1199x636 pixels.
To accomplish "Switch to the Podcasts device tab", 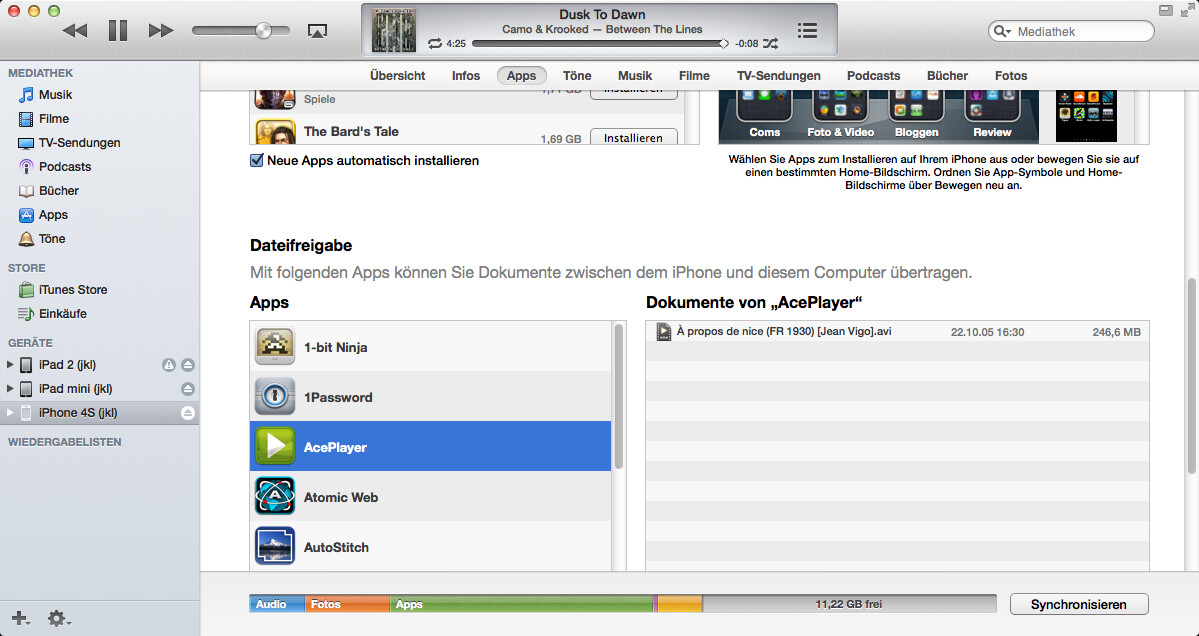I will click(873, 76).
